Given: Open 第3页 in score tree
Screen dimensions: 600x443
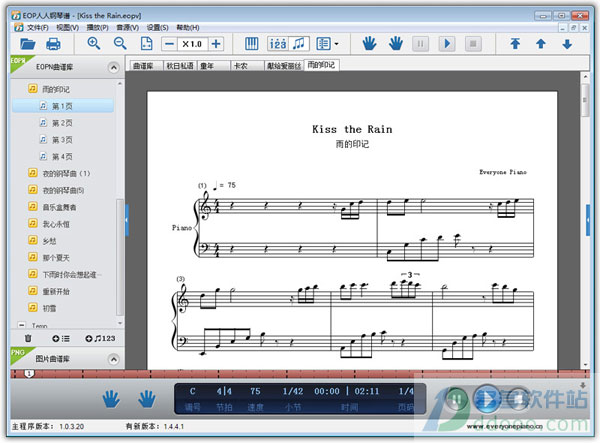Looking at the screenshot, I should [63, 140].
